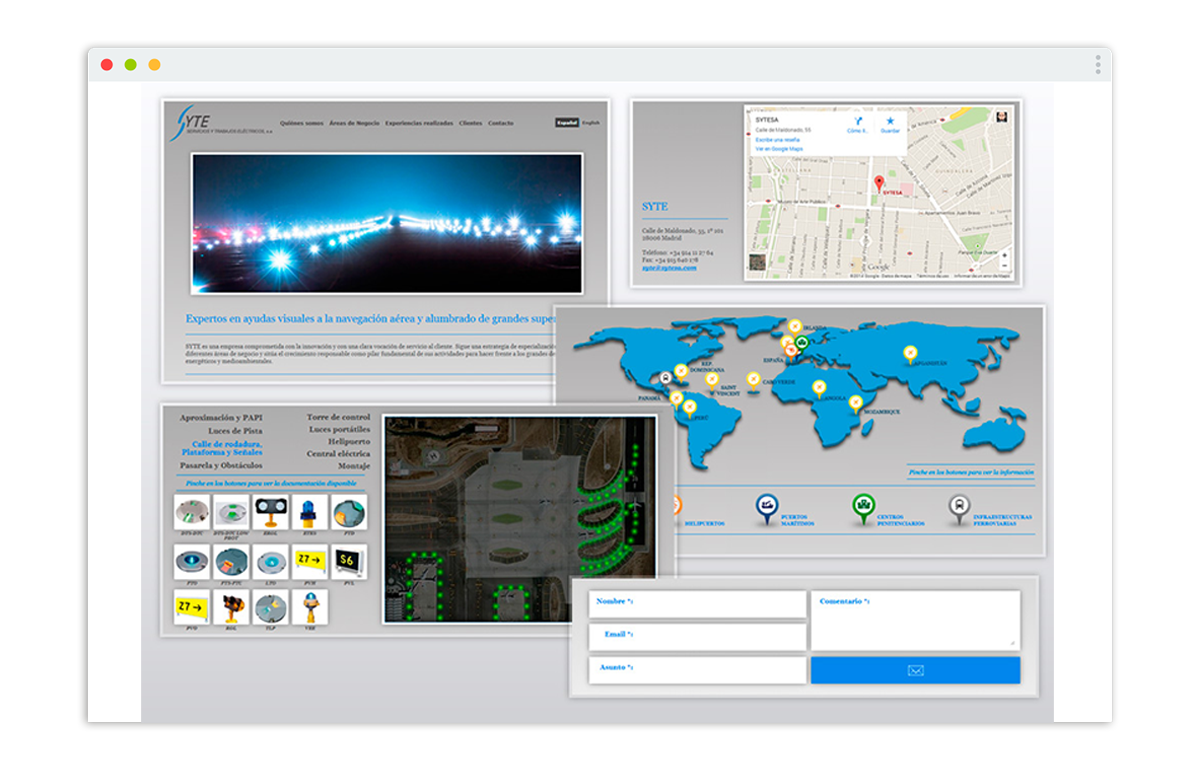Click the Puertos Marítimos blue pin icon
Screen dimensions: 1199x780
(767, 508)
